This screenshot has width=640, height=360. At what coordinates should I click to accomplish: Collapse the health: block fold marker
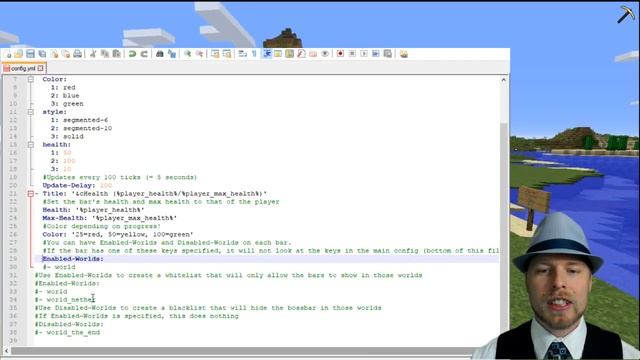pyautogui.click(x=31, y=144)
